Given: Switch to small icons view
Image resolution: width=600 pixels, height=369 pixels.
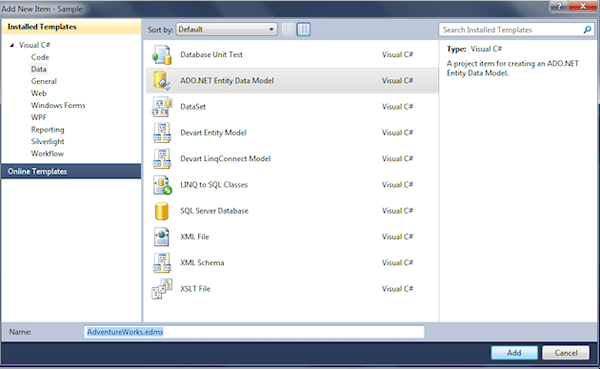Looking at the screenshot, I should tap(288, 29).
